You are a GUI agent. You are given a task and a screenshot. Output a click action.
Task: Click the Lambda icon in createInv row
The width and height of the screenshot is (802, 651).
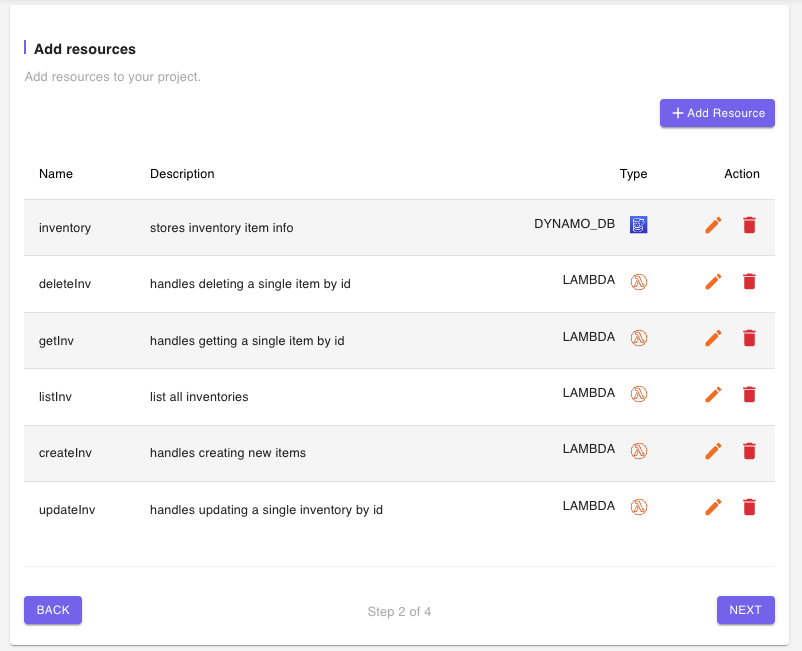pos(638,451)
